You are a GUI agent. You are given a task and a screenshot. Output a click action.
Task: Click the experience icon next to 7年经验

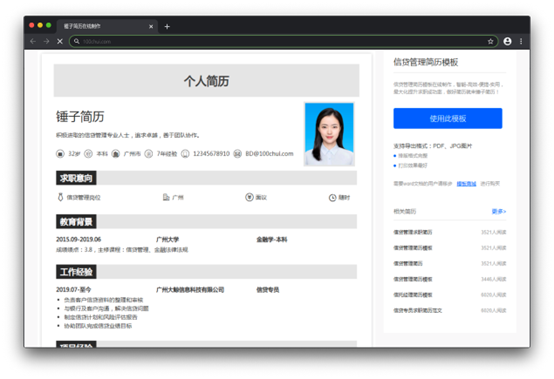[149, 154]
